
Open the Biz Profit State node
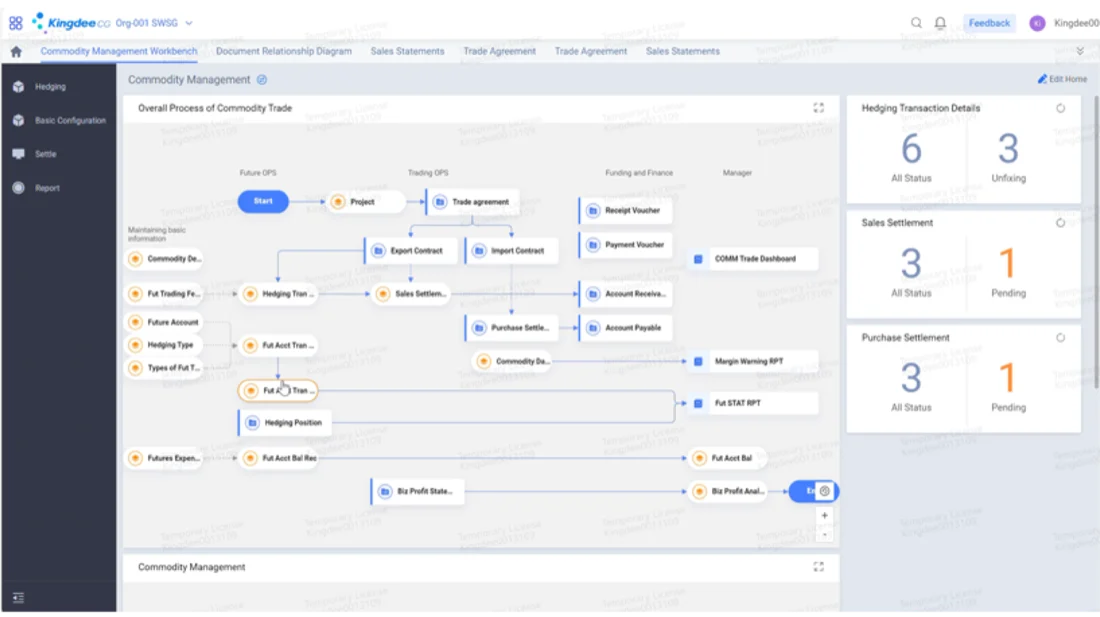tap(417, 491)
